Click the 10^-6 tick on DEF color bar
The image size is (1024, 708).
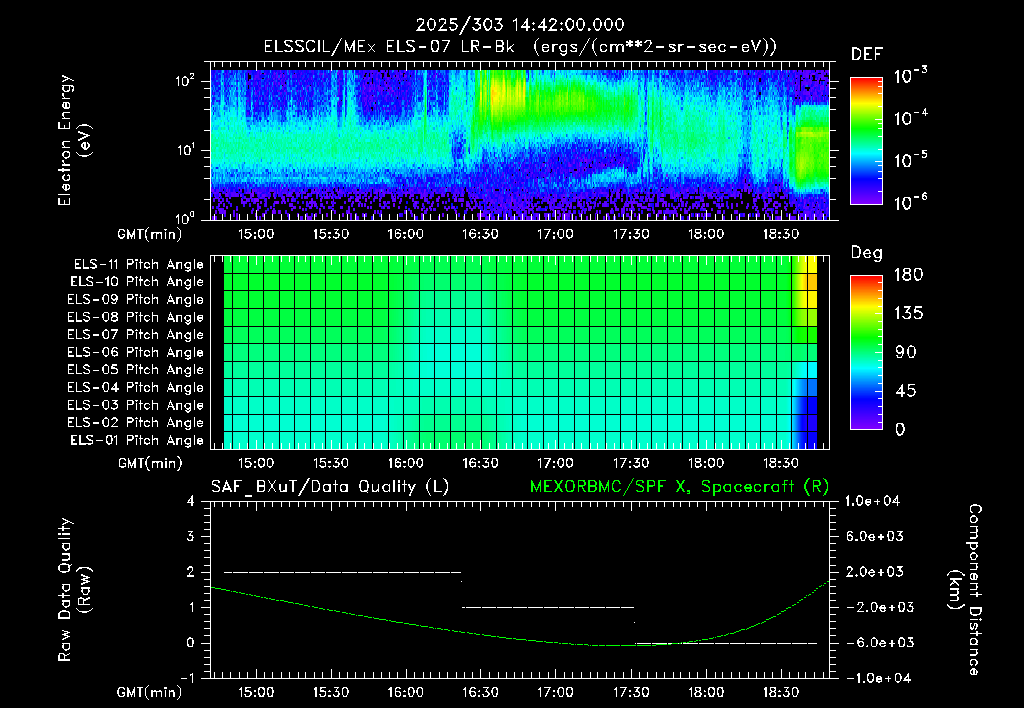click(x=910, y=202)
